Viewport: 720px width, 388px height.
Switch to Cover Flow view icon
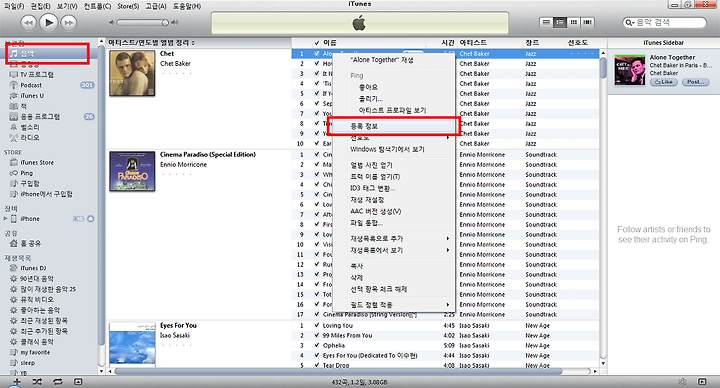588,22
